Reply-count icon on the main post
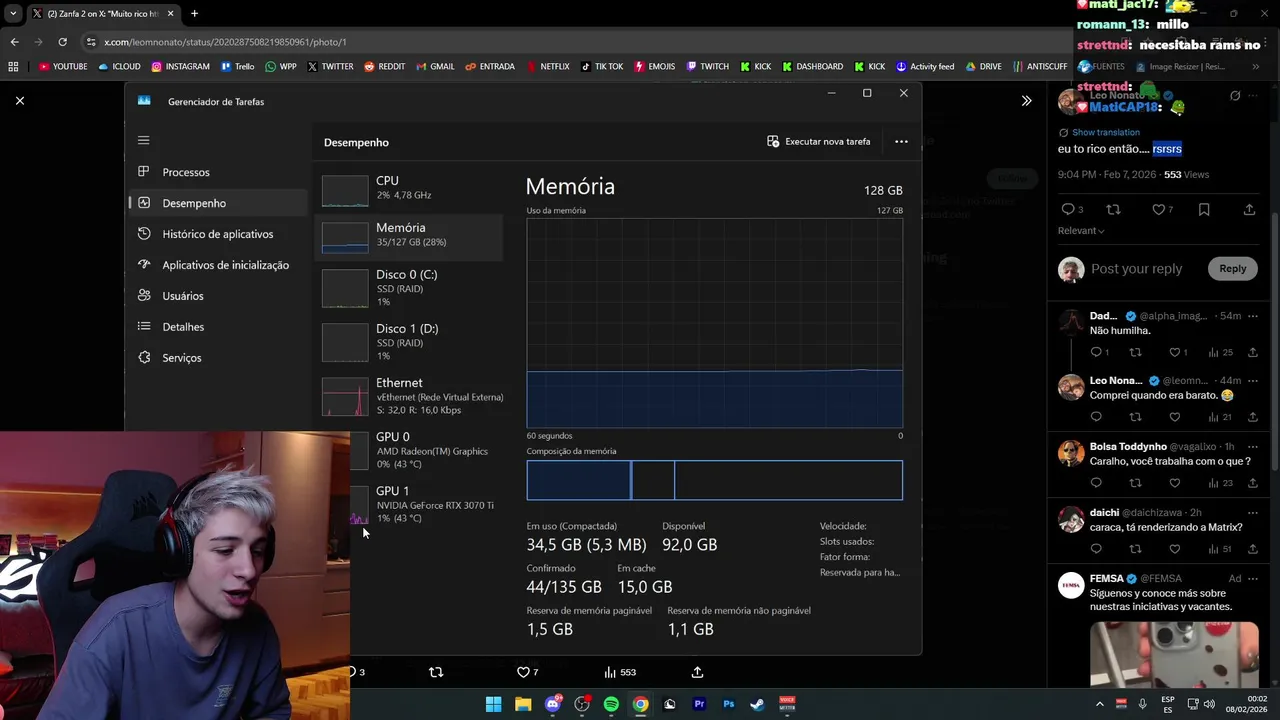 1068,209
